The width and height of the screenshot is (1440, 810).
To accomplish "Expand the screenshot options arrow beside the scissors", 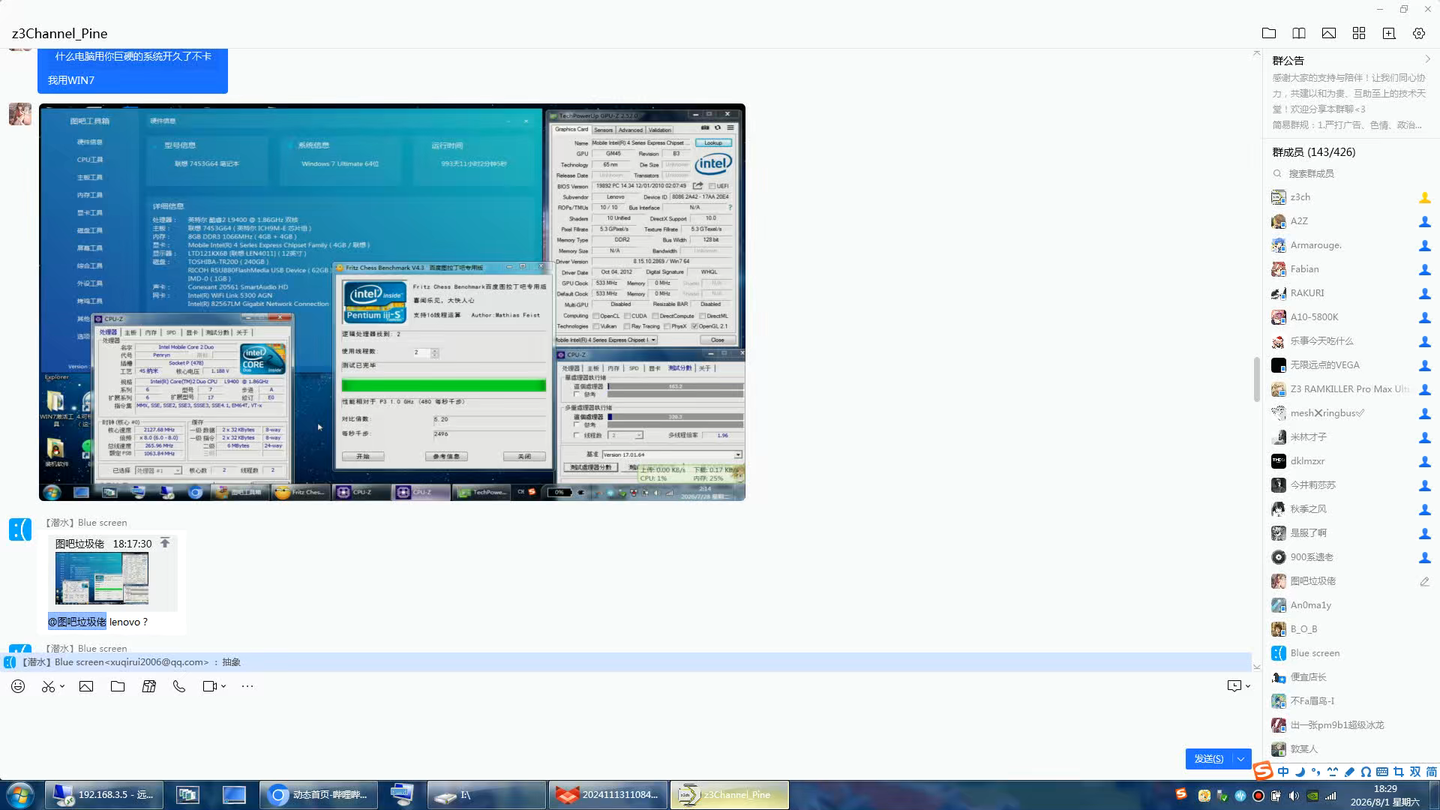I will coord(62,687).
